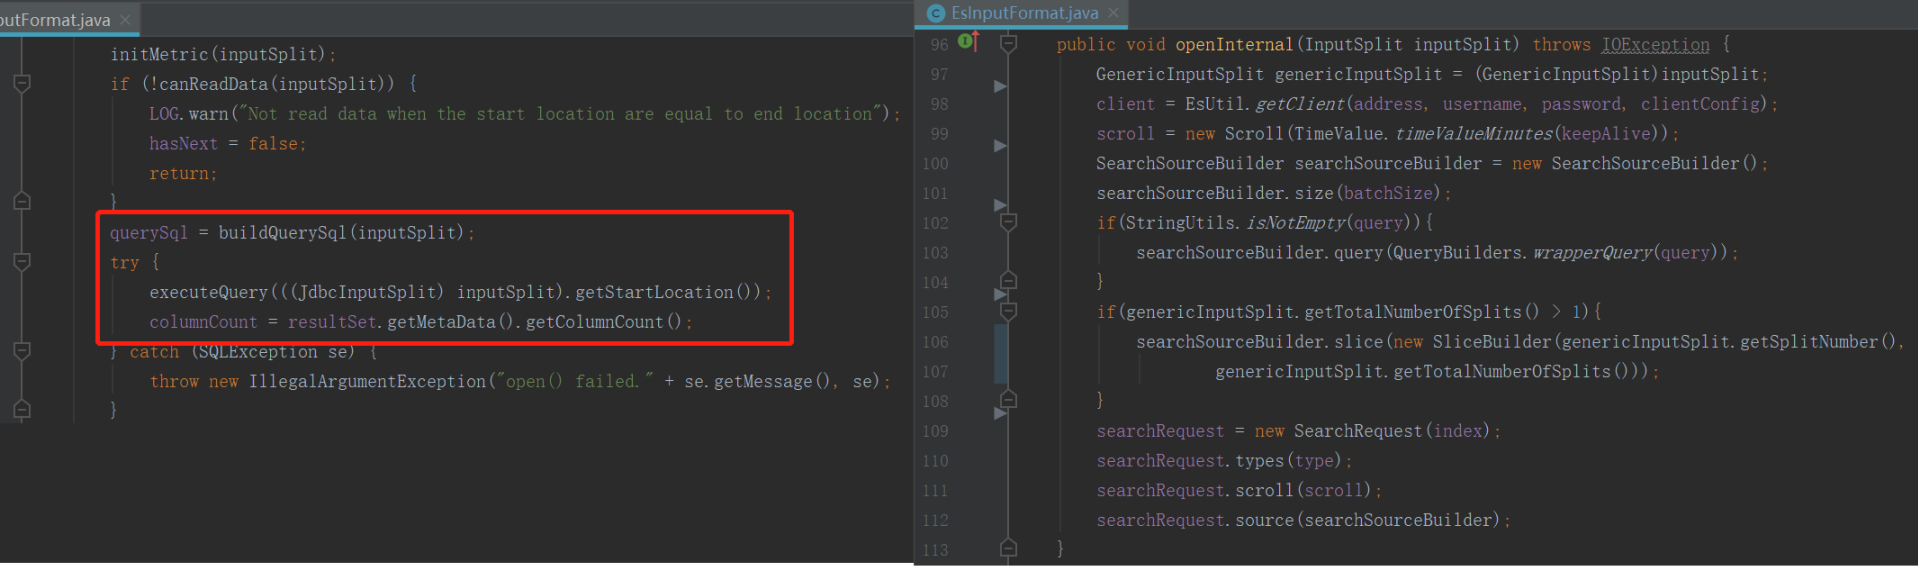Collapse the isNotEmpty if-block fold on line 102
This screenshot has width=1918, height=567.
pos(1008,222)
